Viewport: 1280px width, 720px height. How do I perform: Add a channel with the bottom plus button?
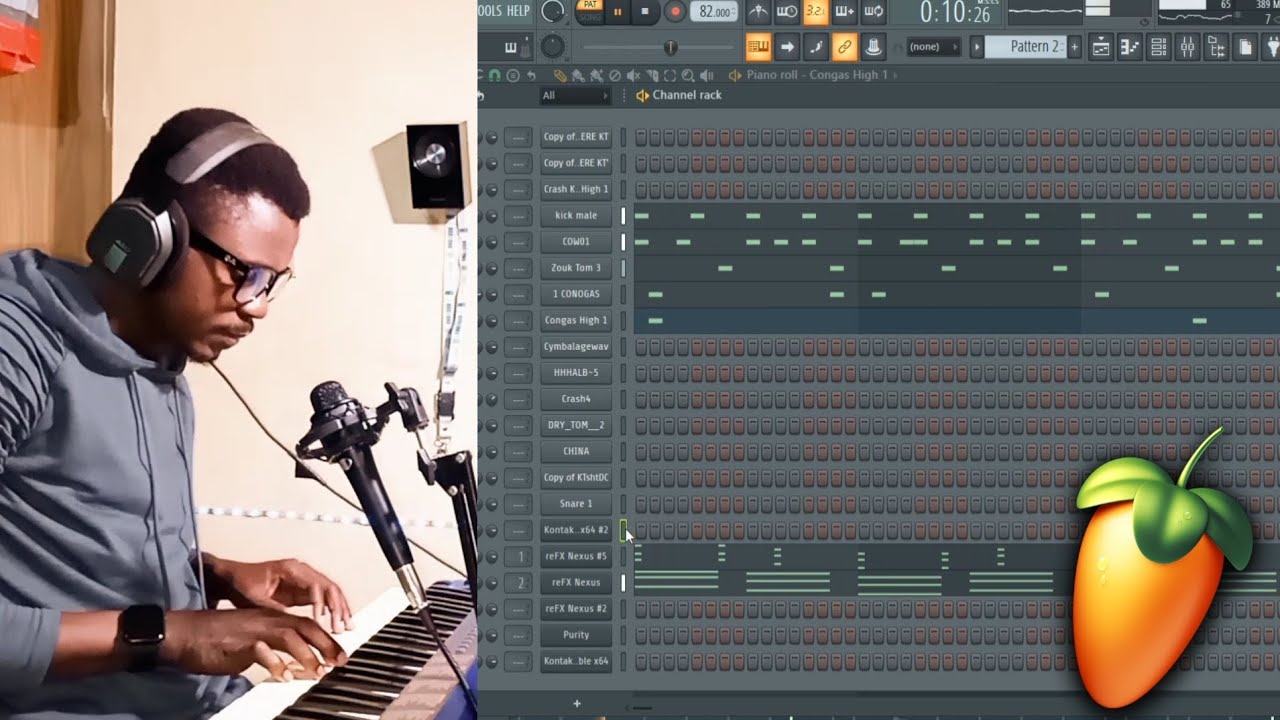pyautogui.click(x=576, y=704)
